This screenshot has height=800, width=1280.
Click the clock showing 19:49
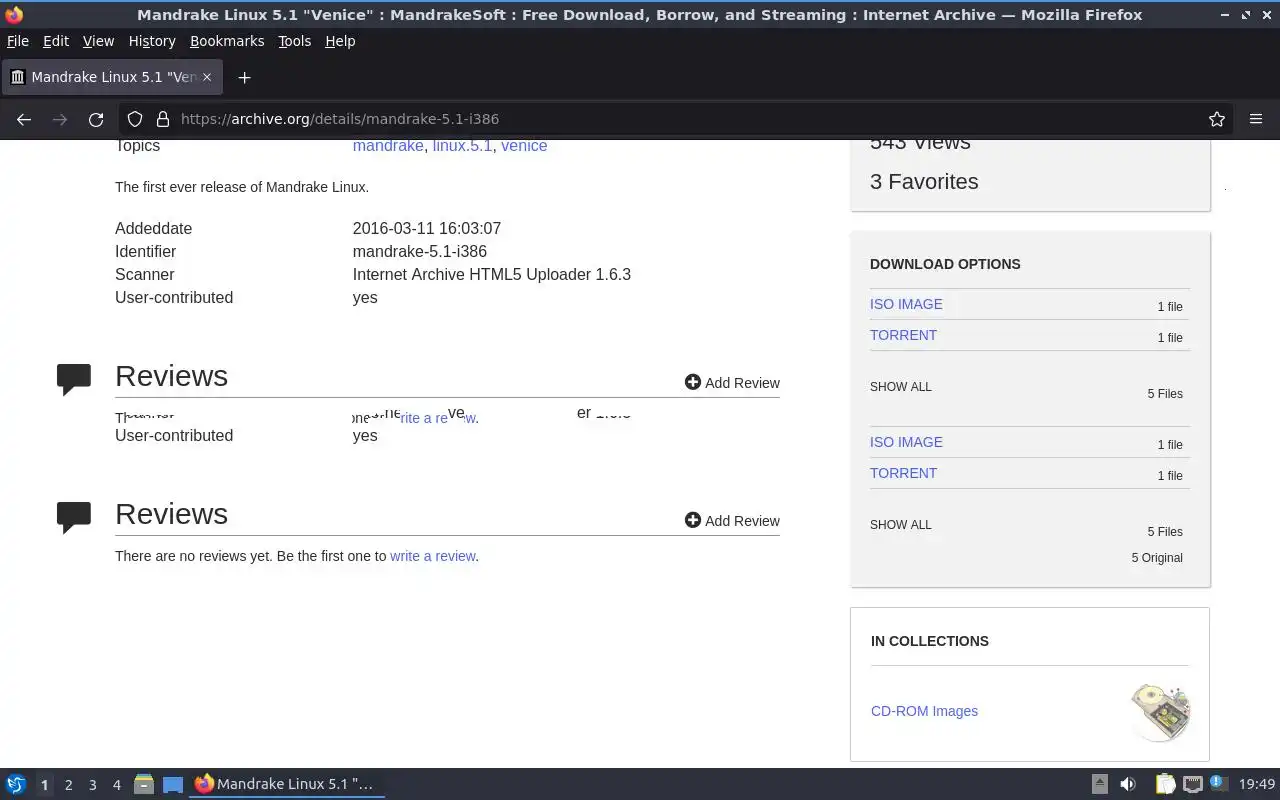(1257, 785)
